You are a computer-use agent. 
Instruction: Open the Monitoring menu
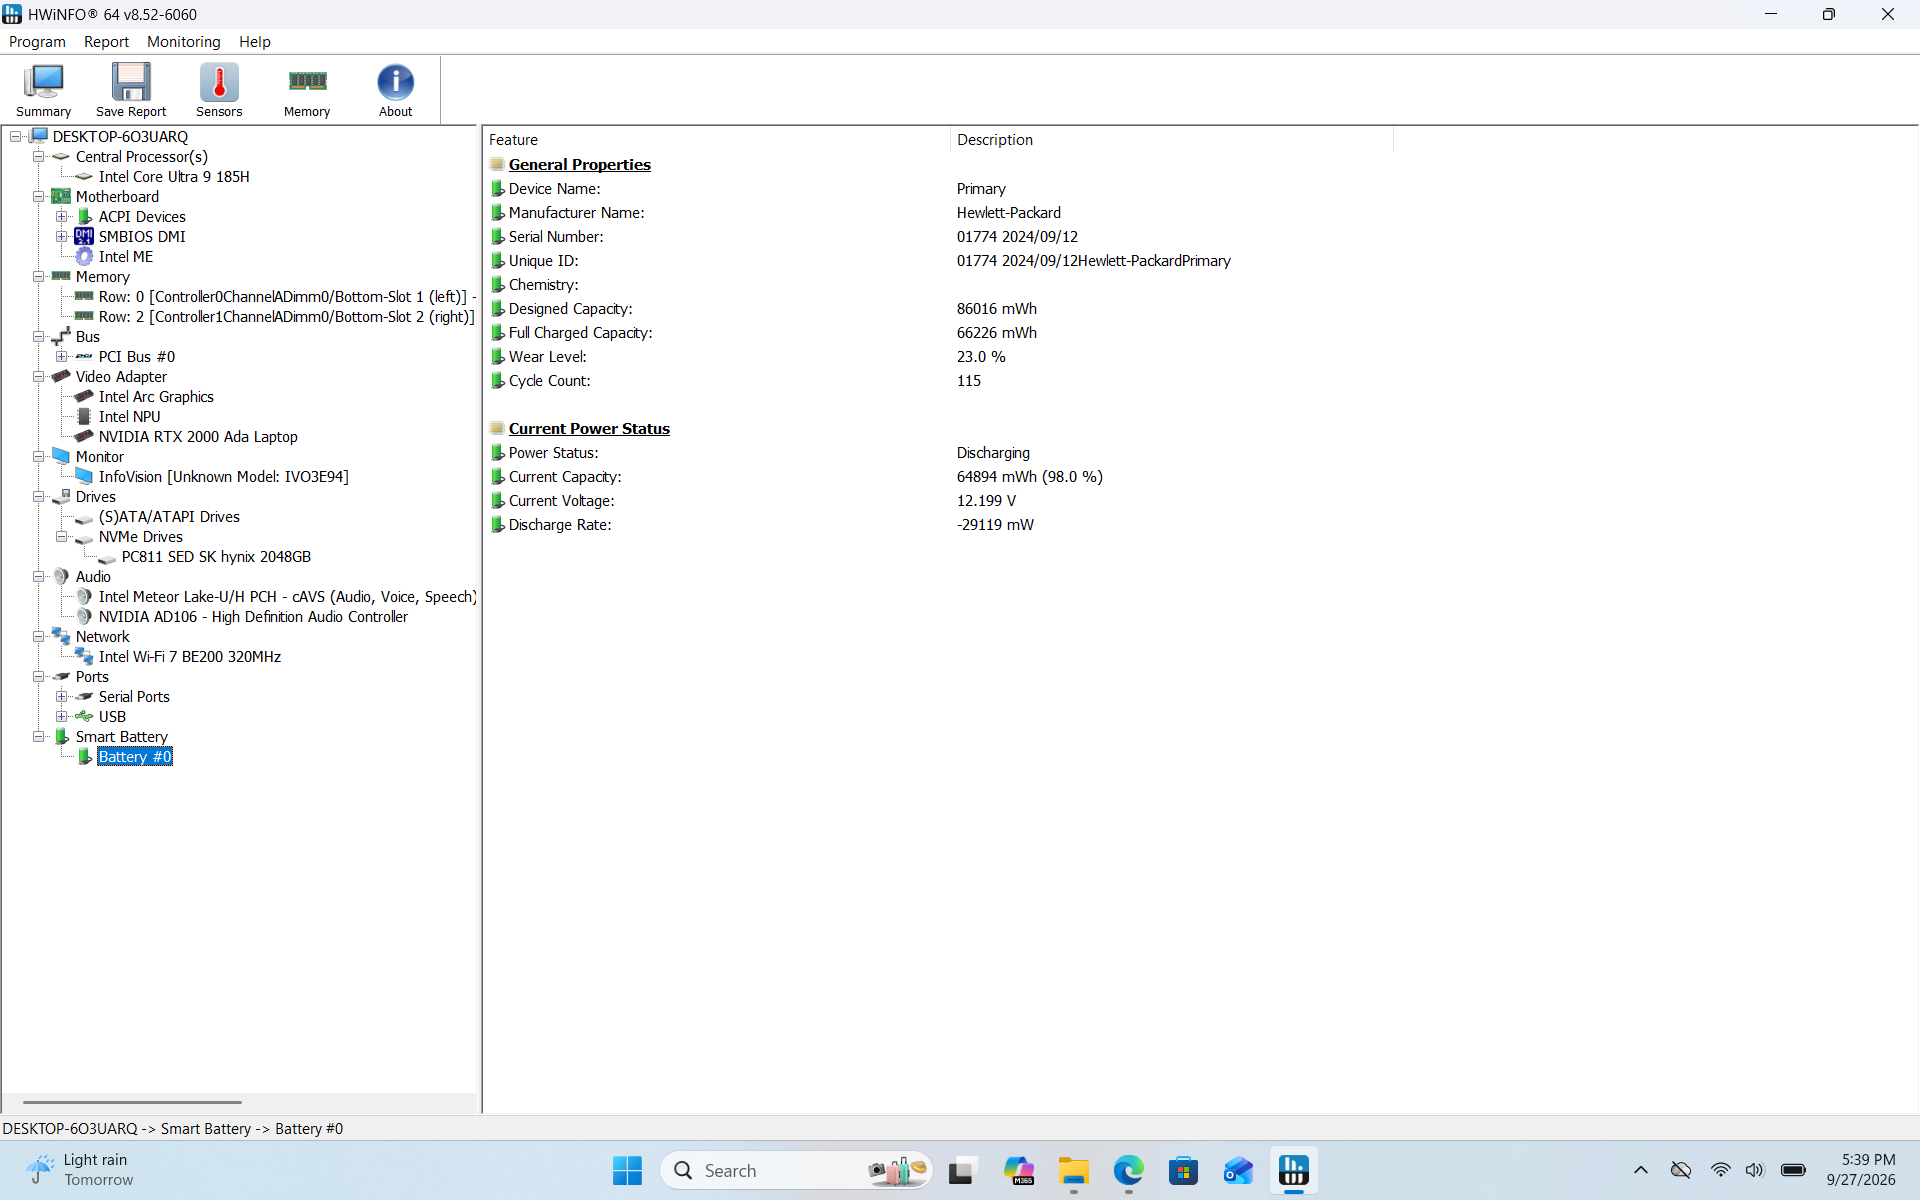183,42
